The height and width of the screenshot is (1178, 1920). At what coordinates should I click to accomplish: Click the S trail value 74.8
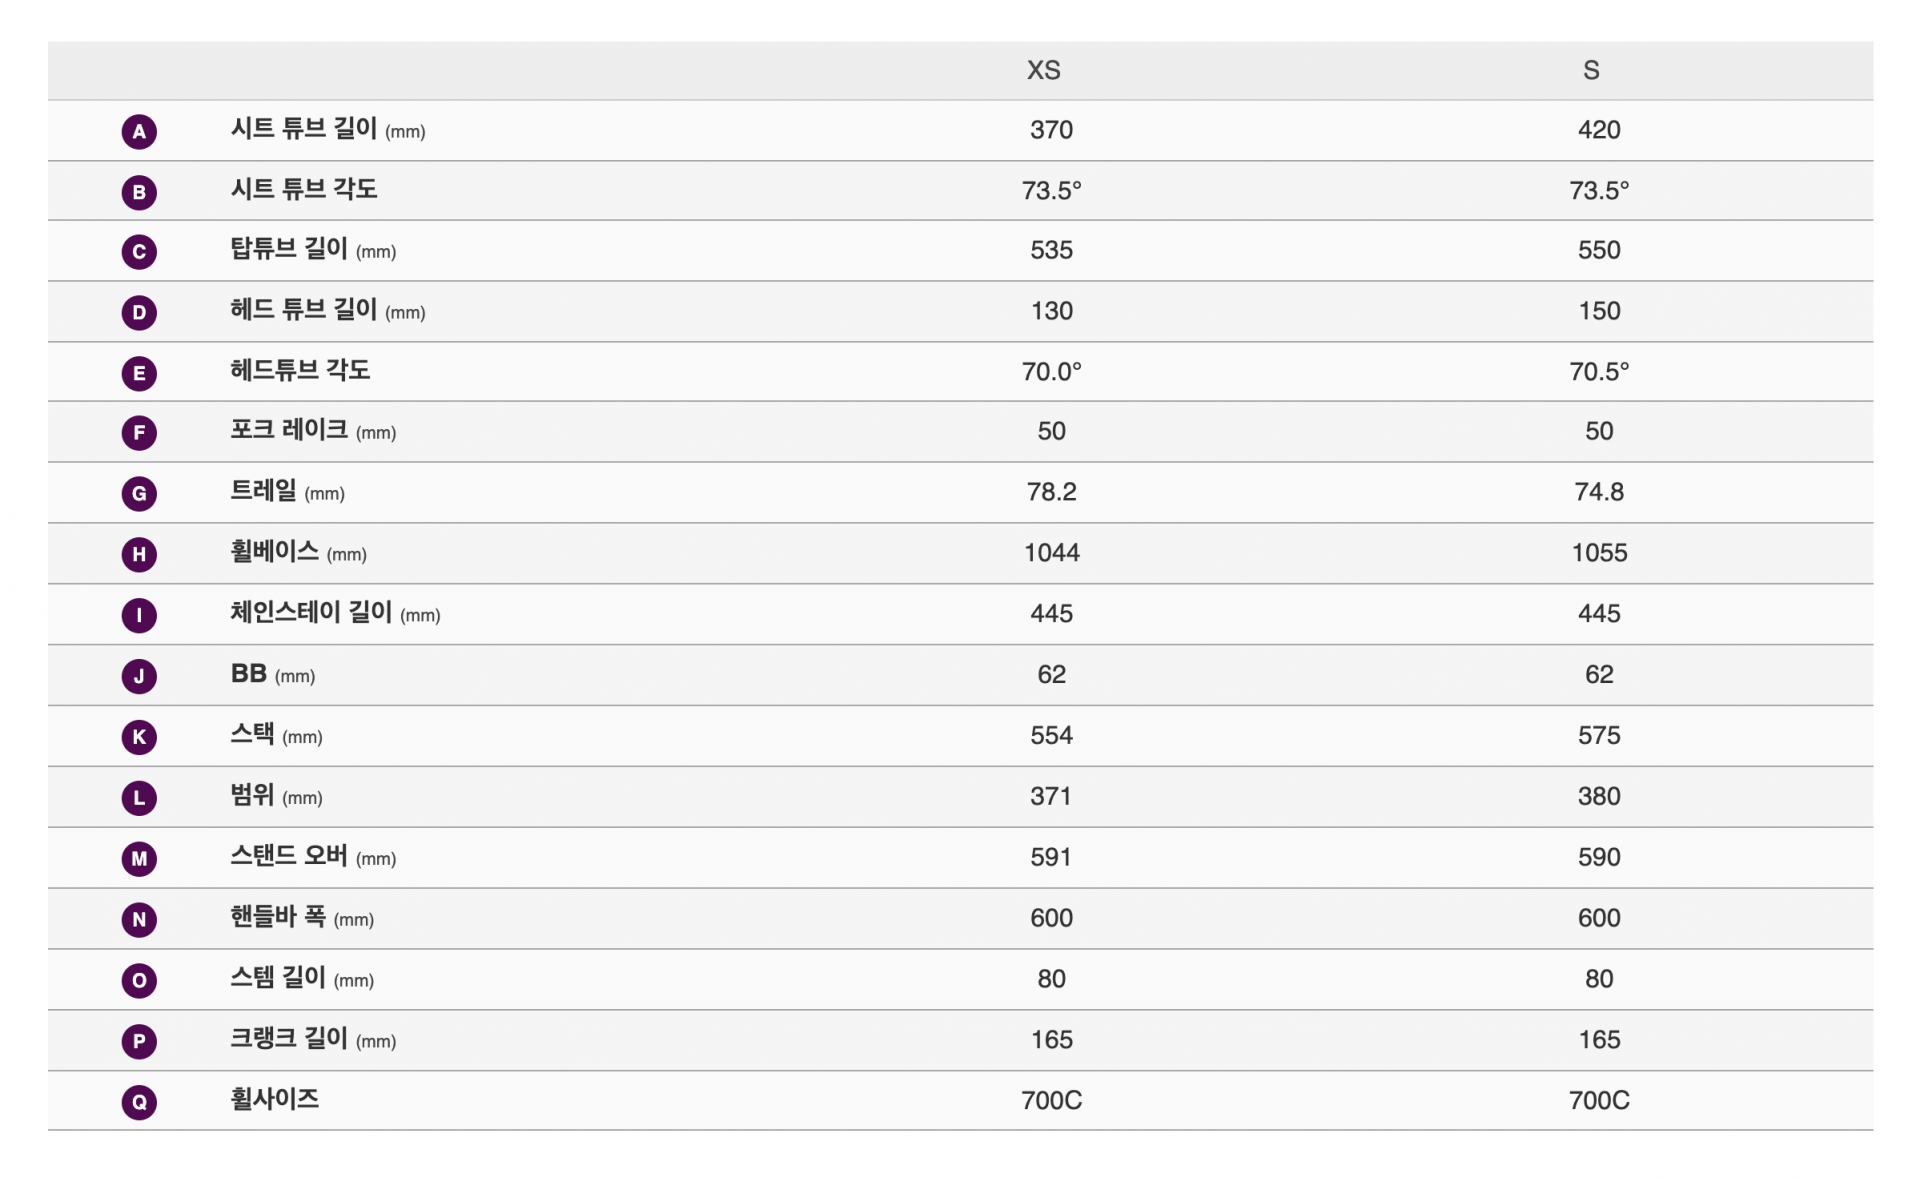point(1599,492)
